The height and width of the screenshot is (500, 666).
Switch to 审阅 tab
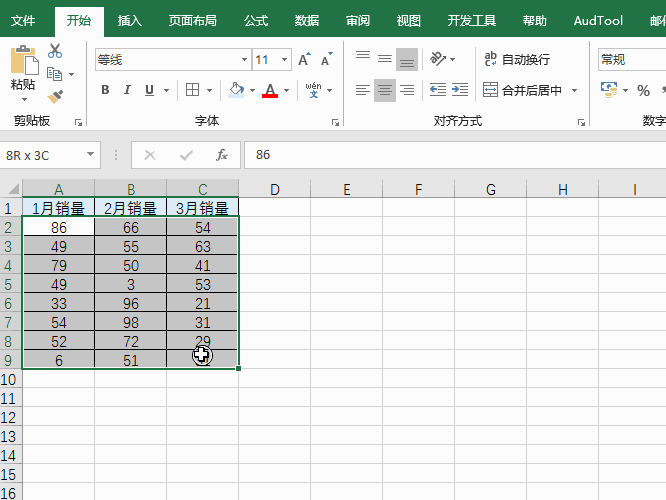pos(358,20)
